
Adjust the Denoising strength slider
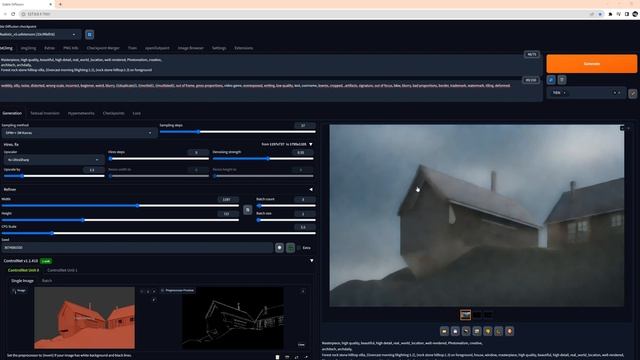click(x=263, y=159)
